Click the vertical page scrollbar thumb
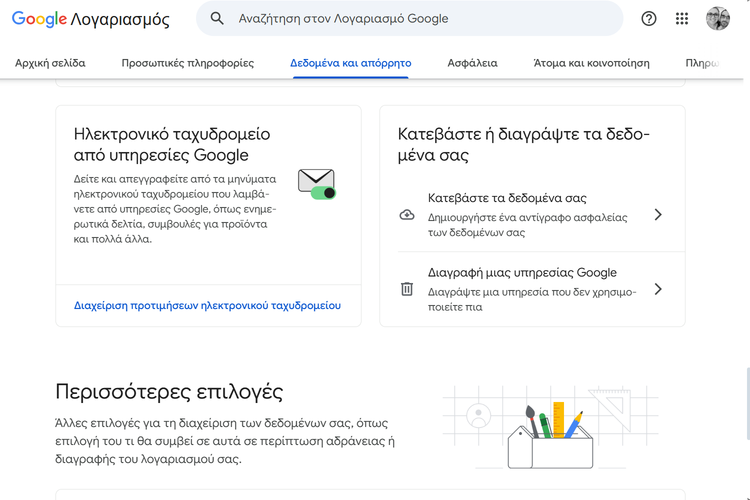 pyautogui.click(x=747, y=404)
